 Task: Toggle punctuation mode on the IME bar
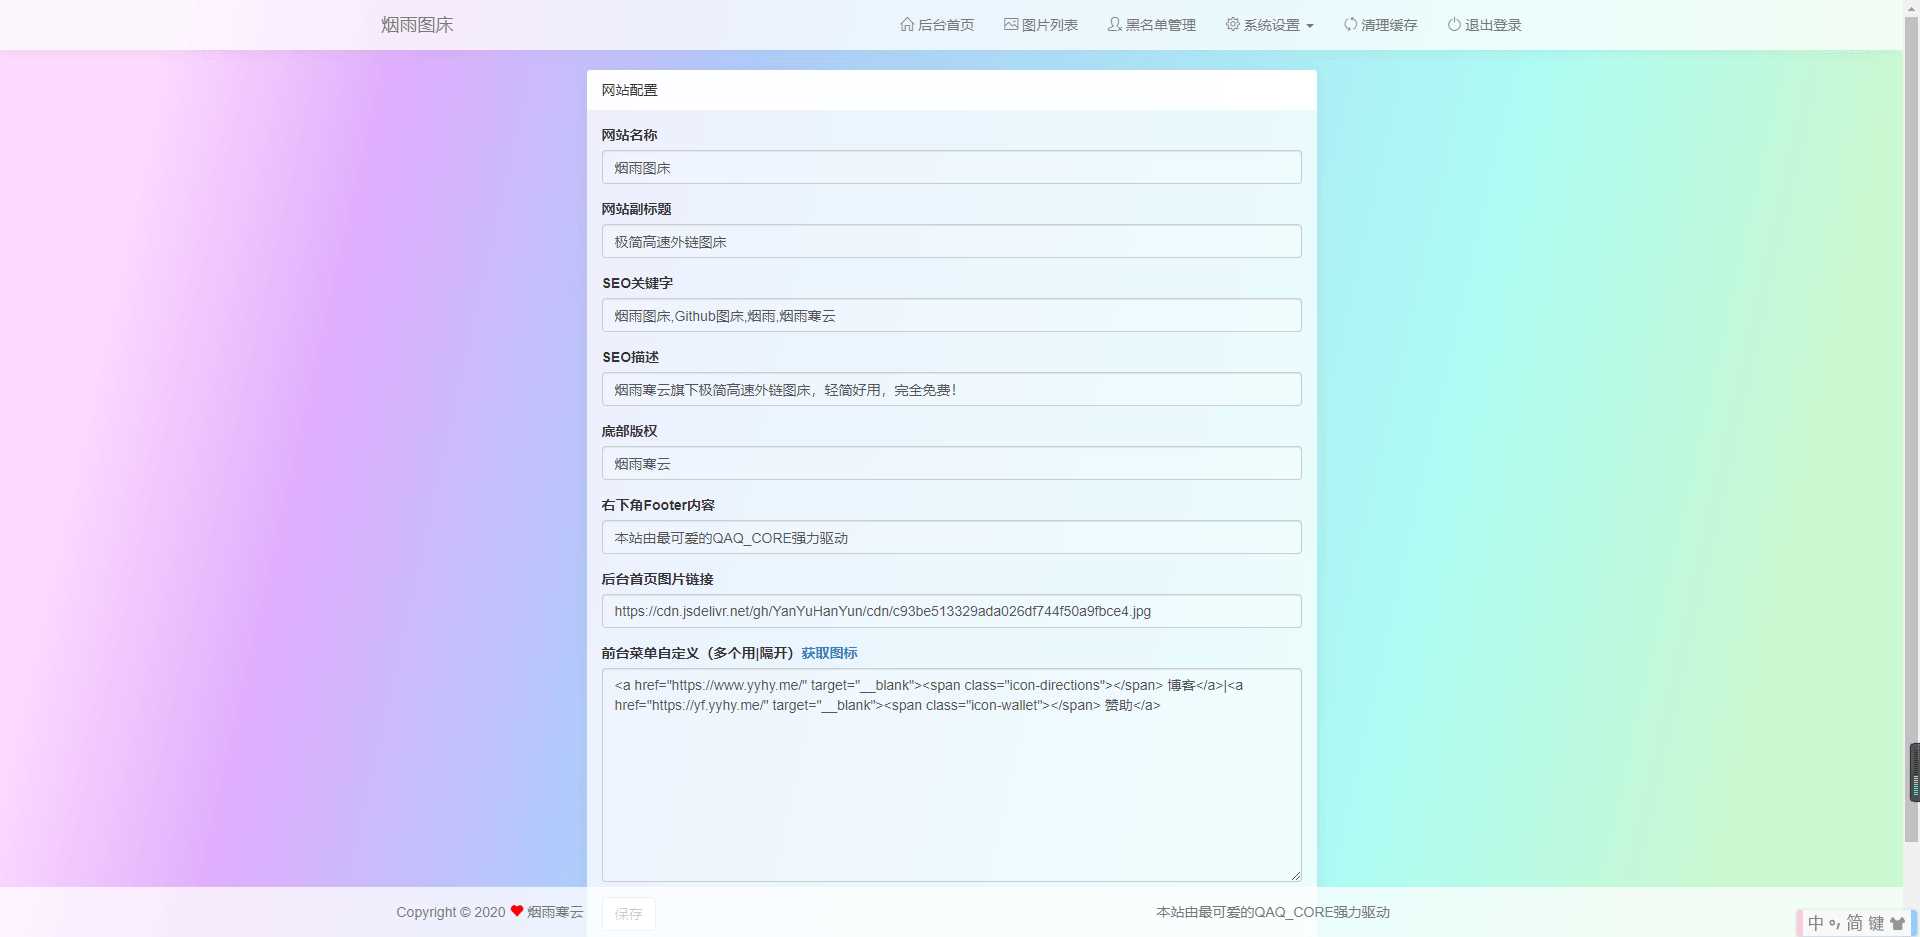click(x=1834, y=923)
